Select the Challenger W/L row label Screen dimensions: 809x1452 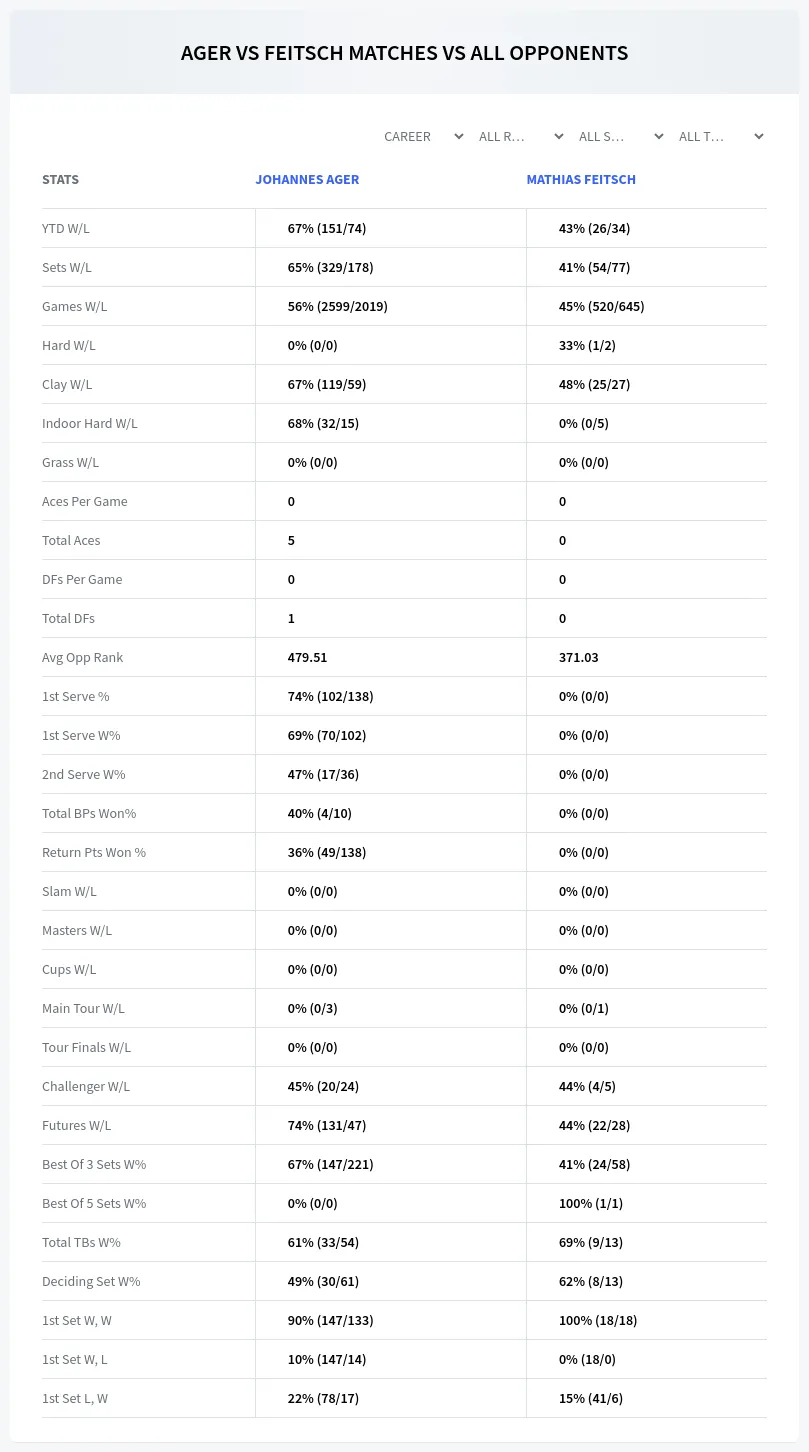pyautogui.click(x=86, y=1086)
